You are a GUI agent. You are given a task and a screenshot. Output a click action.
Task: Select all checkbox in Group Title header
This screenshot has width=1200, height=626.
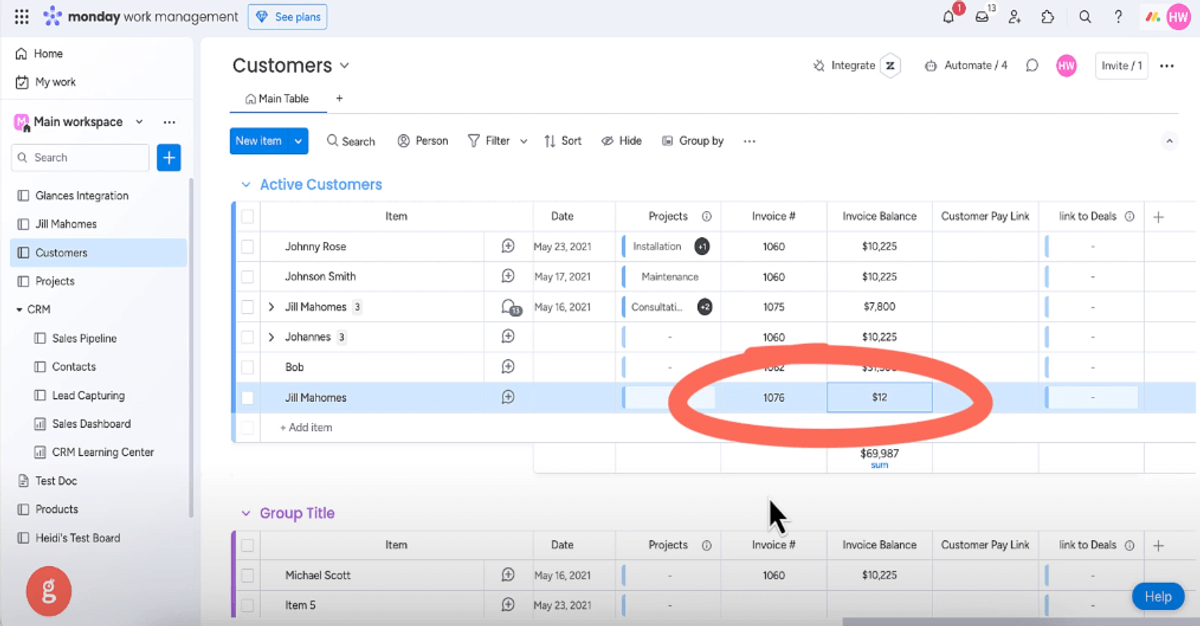[x=247, y=545]
